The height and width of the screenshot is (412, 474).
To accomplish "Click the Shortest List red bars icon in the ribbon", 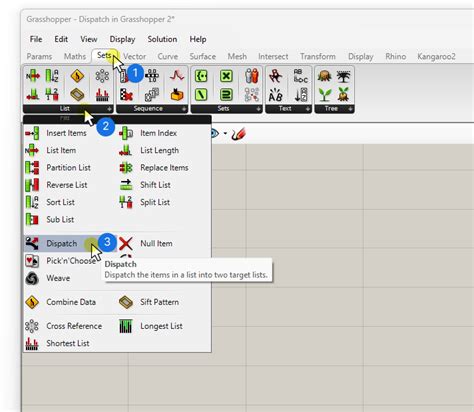I will coord(102,95).
